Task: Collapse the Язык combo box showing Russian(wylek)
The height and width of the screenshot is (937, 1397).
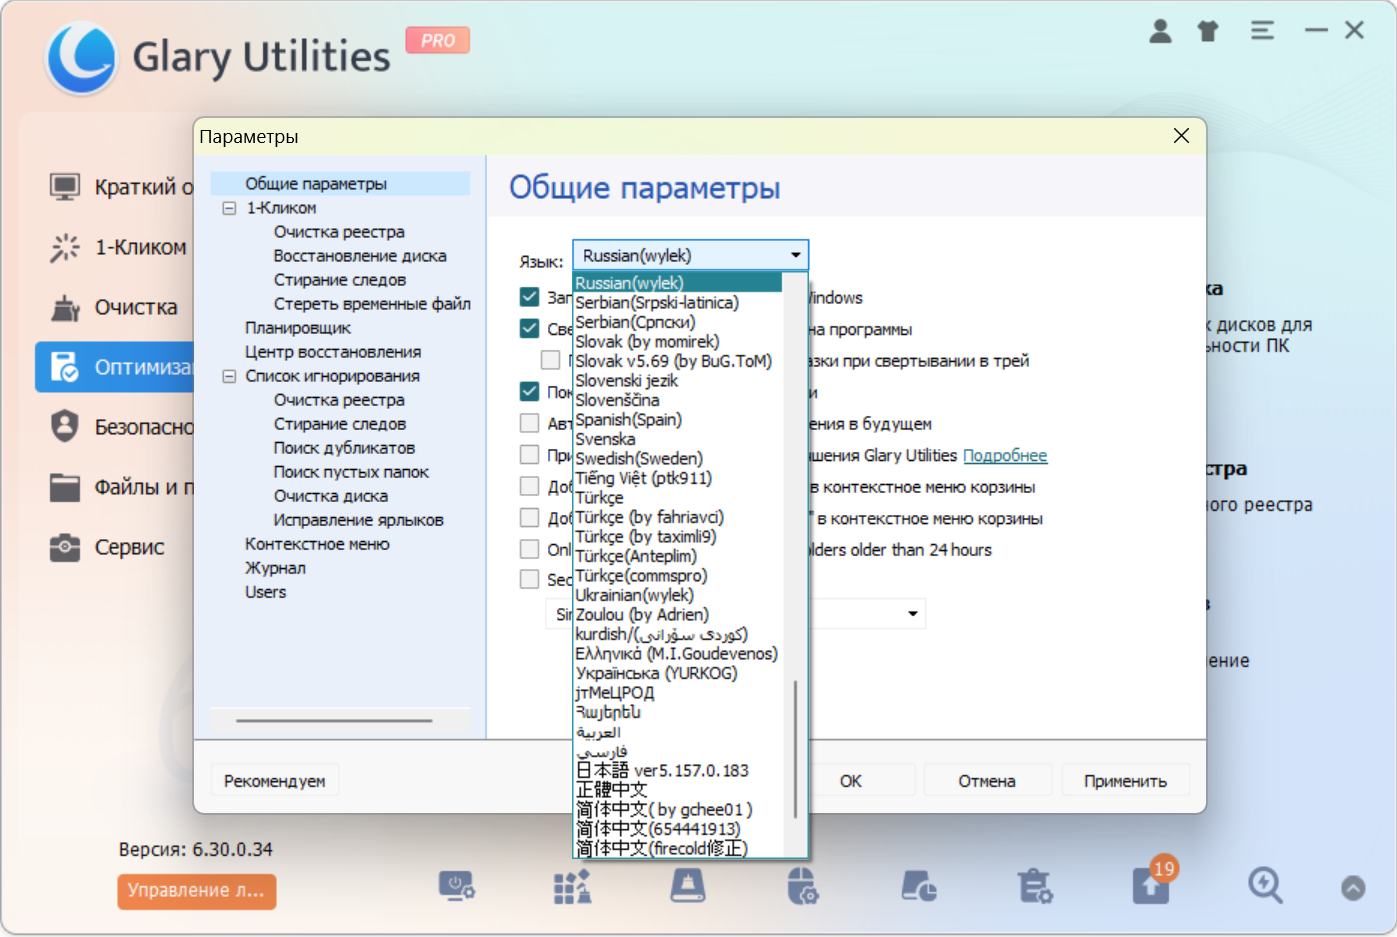Action: pos(690,255)
